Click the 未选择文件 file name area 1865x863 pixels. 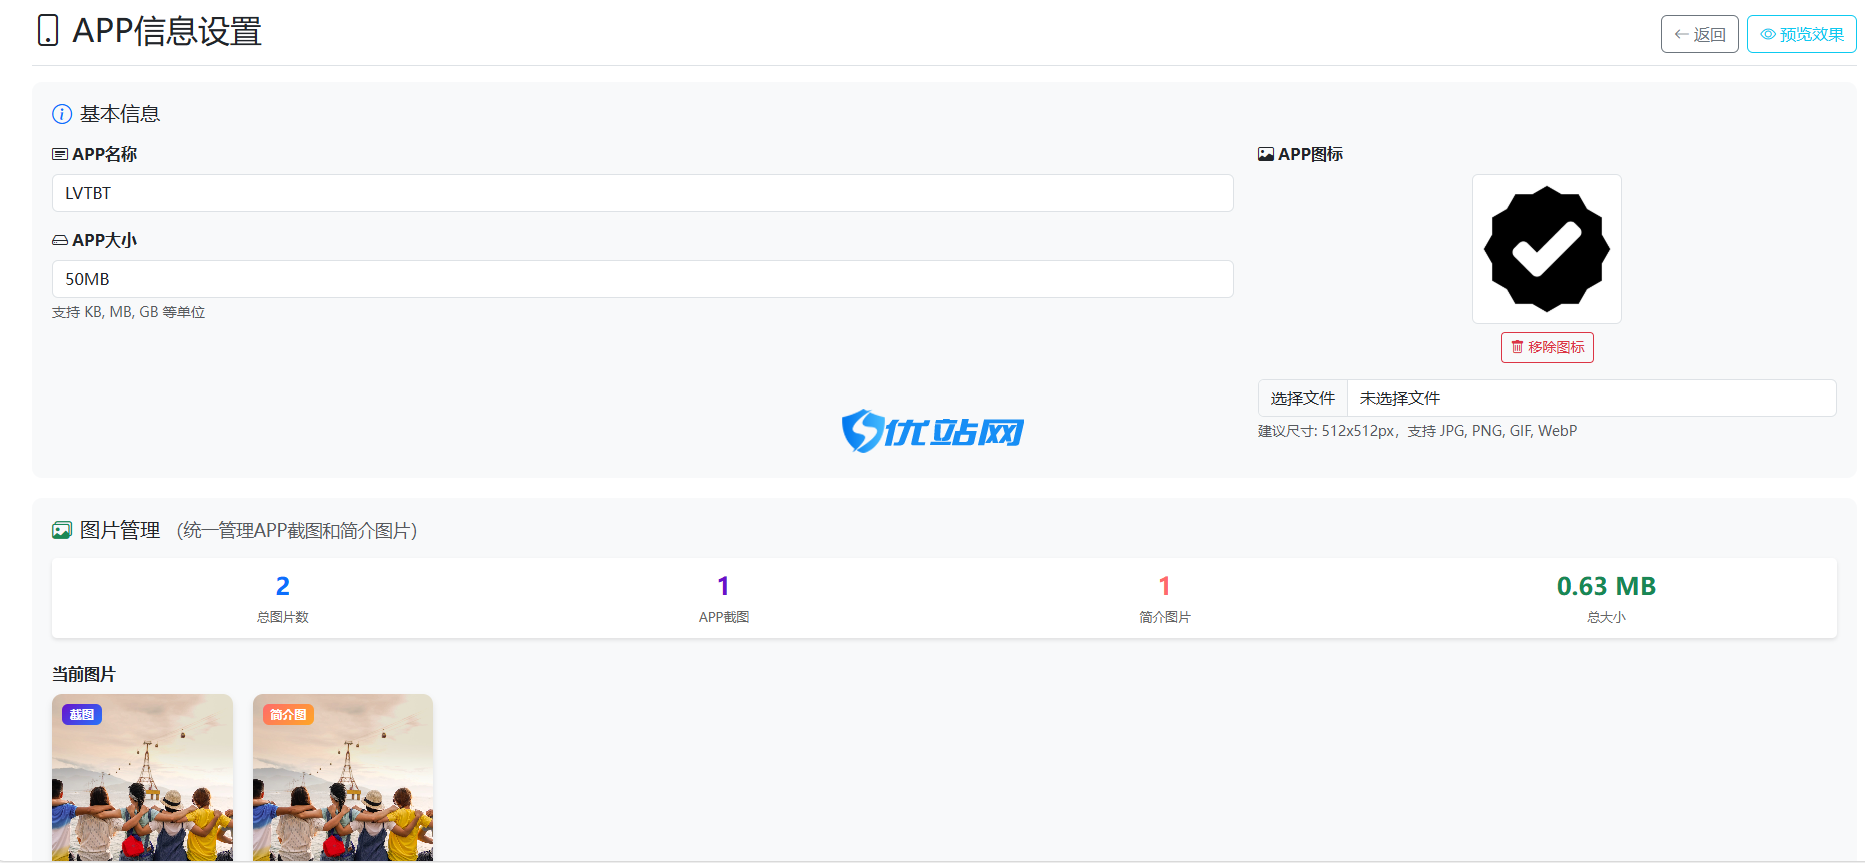pyautogui.click(x=1591, y=398)
